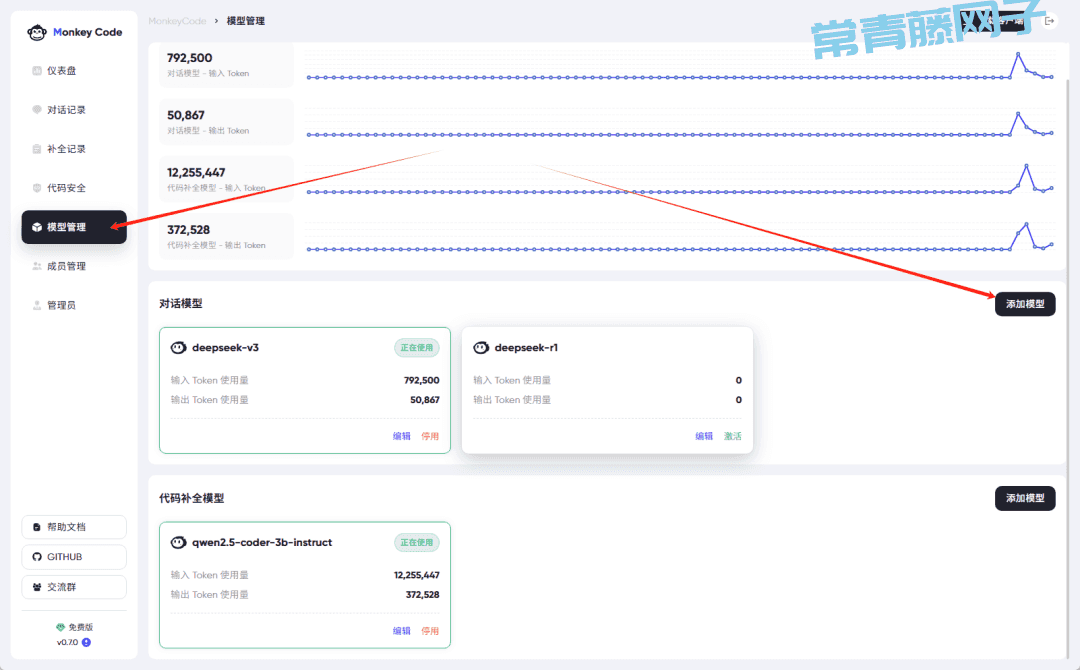Click the 12,255,447 代码补全模型 输入 Token stat card
Screen dimensions: 1080x670
(226, 179)
